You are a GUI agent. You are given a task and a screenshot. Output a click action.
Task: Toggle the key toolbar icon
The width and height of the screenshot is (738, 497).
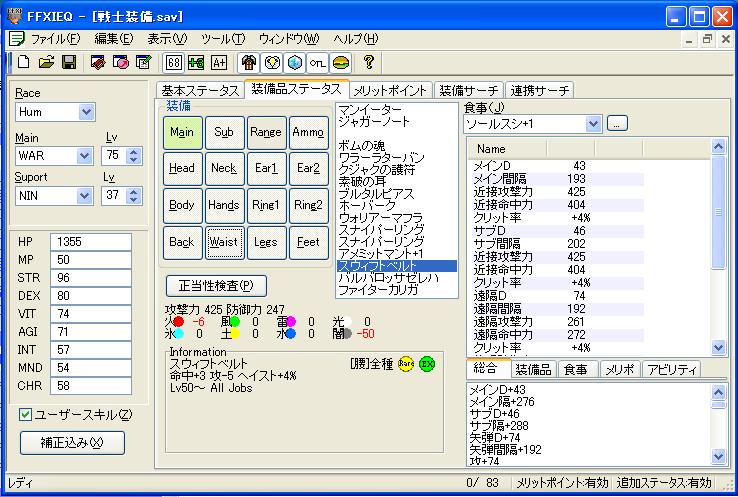317,63
